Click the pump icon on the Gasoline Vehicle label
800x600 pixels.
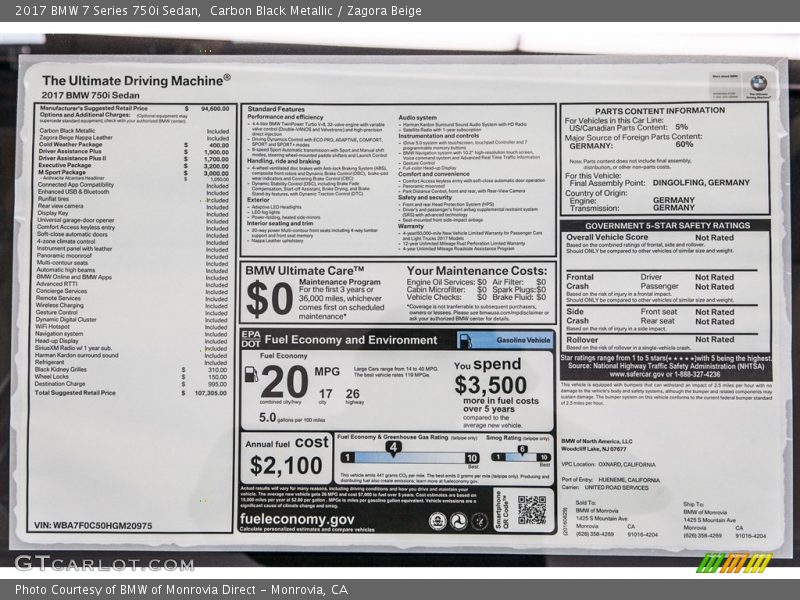pos(465,340)
